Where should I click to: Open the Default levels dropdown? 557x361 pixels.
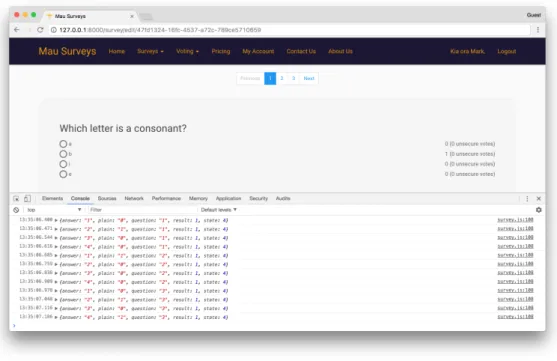(218, 210)
